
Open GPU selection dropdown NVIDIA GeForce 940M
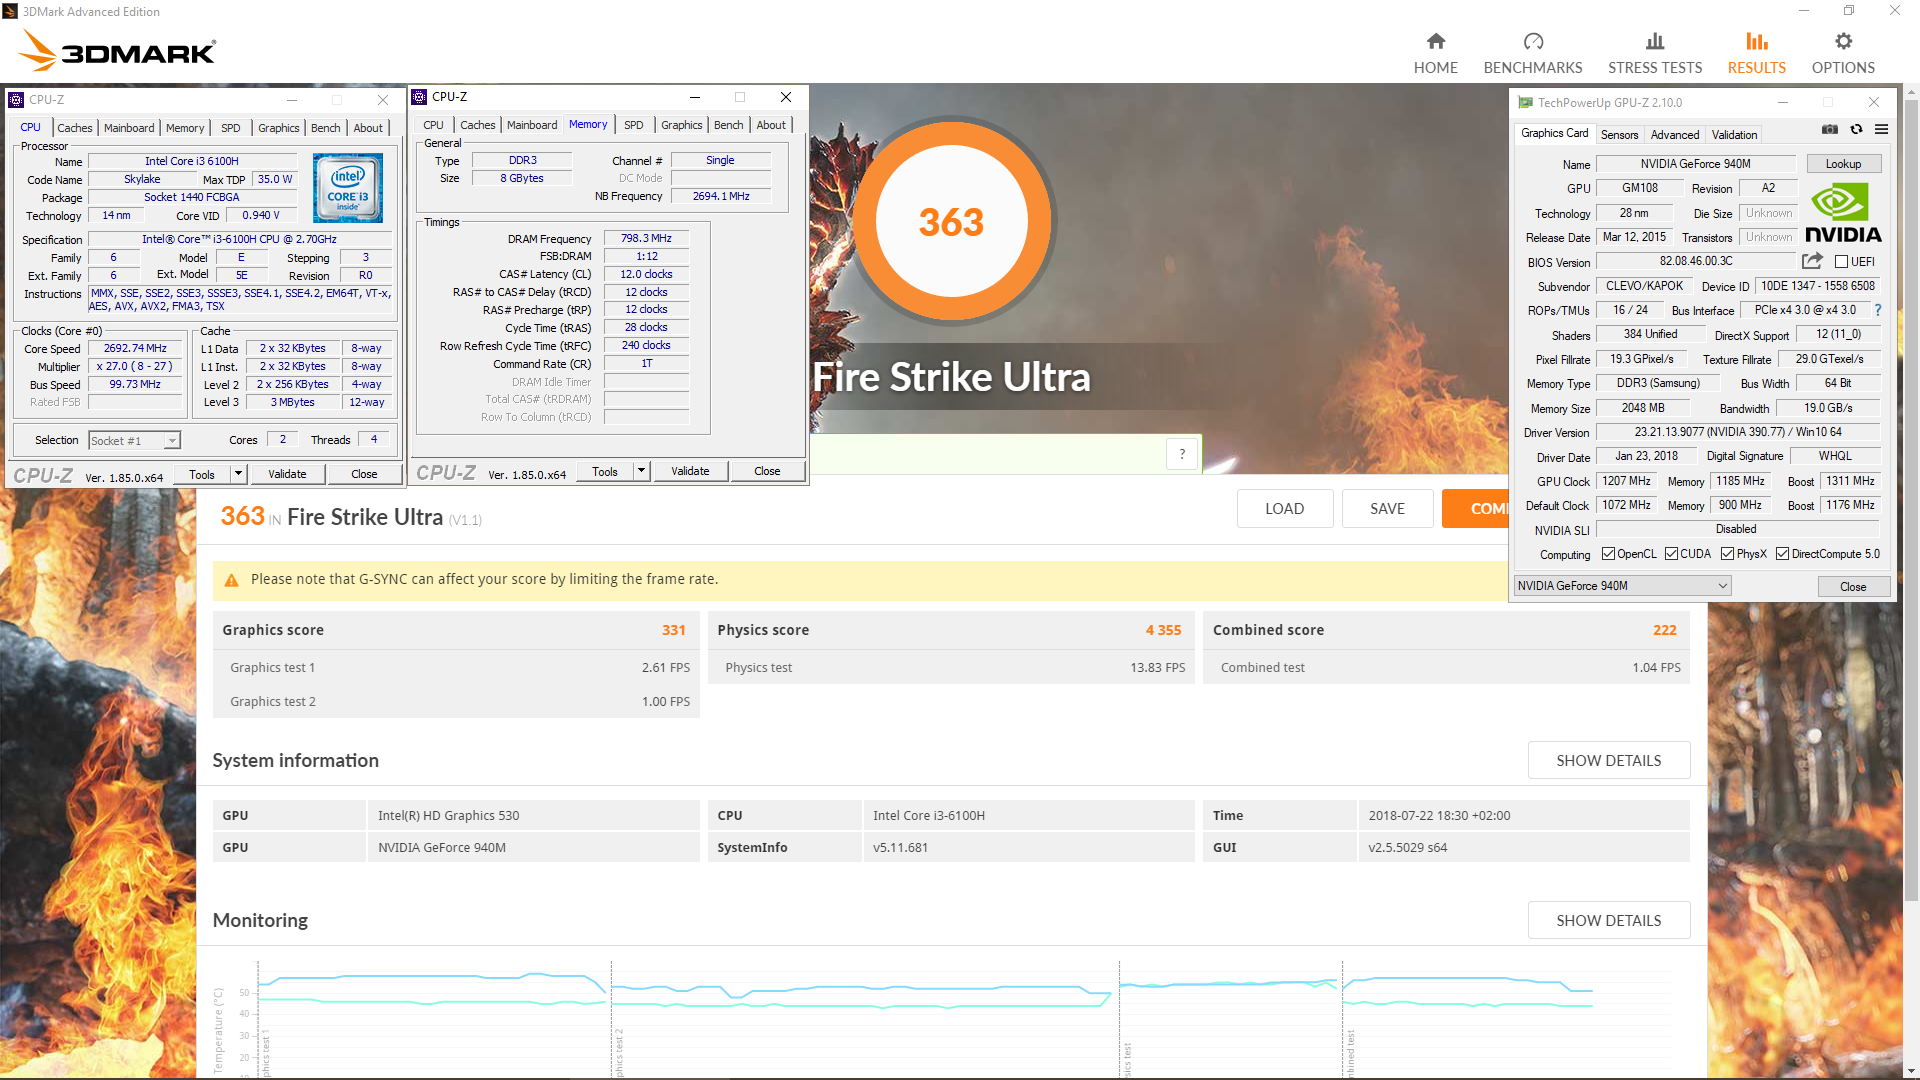[1622, 586]
